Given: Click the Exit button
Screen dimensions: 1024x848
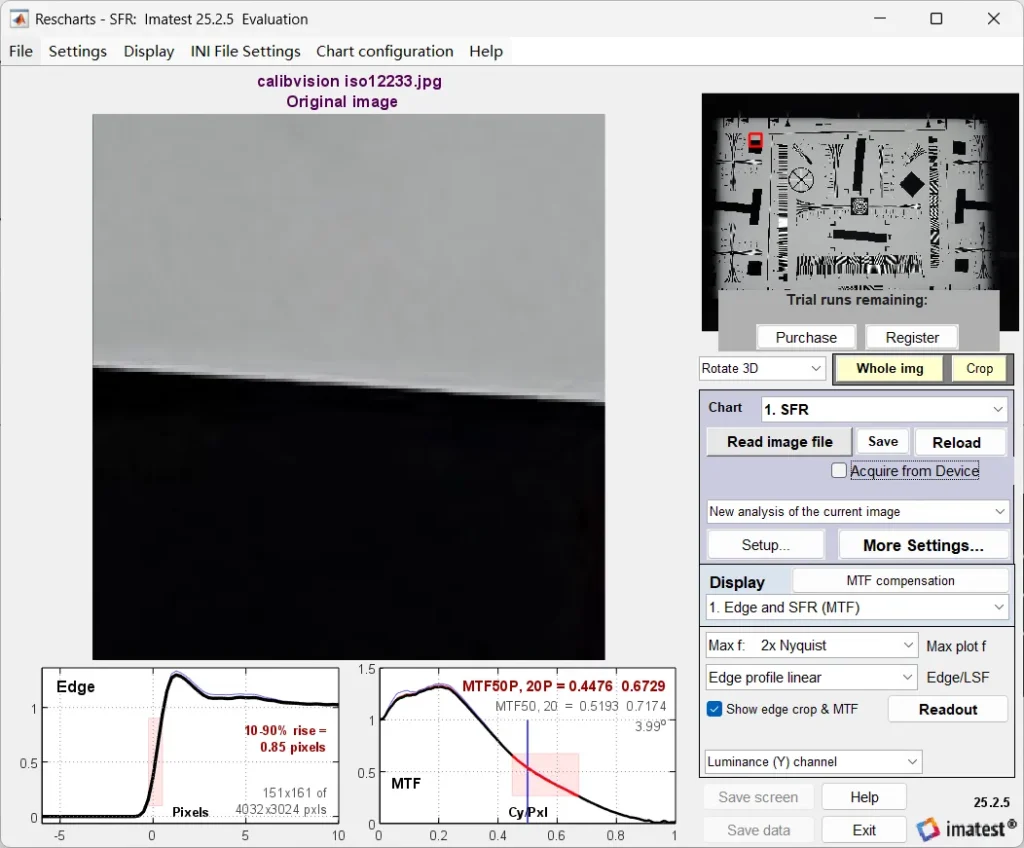Looking at the screenshot, I should click(864, 830).
